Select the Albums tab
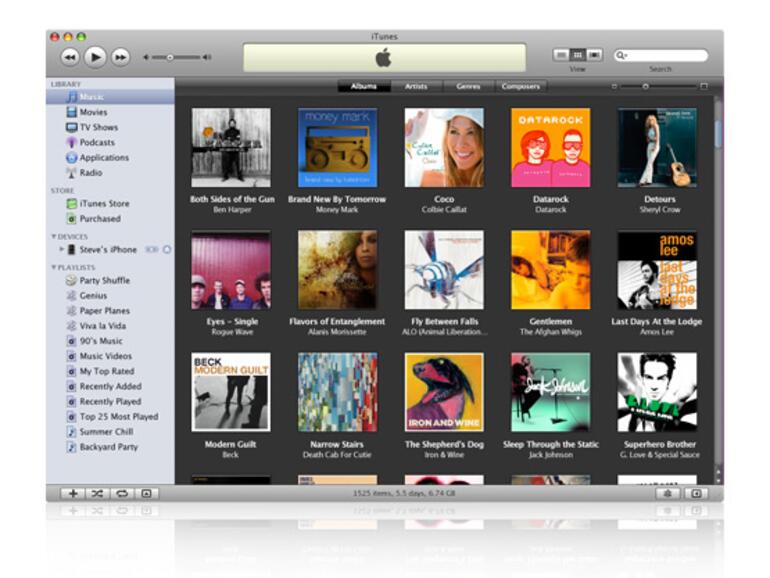Screen dimensions: 770x578 pos(364,86)
